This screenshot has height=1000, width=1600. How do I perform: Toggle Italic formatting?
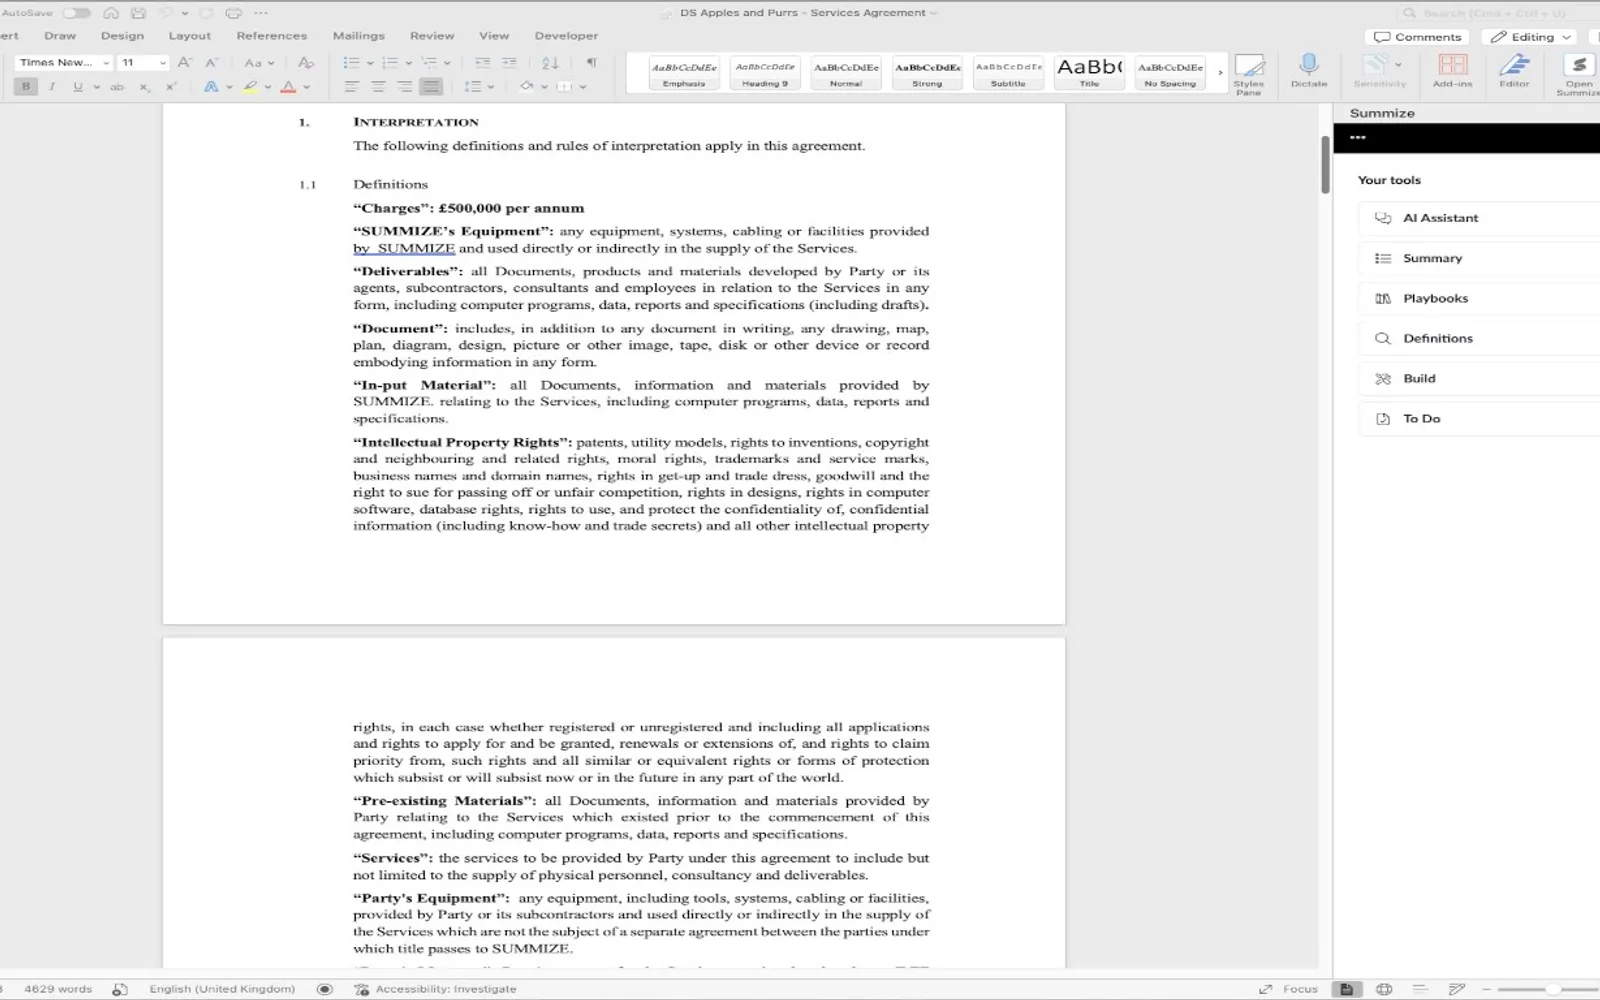pyautogui.click(x=52, y=87)
